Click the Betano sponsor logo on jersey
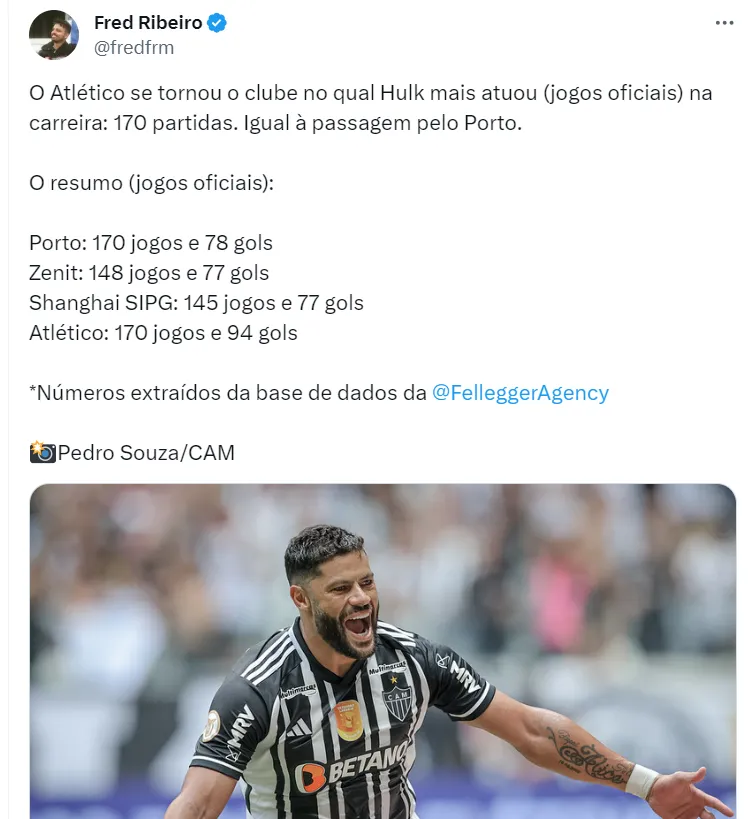This screenshot has height=819, width=754. pos(351,767)
